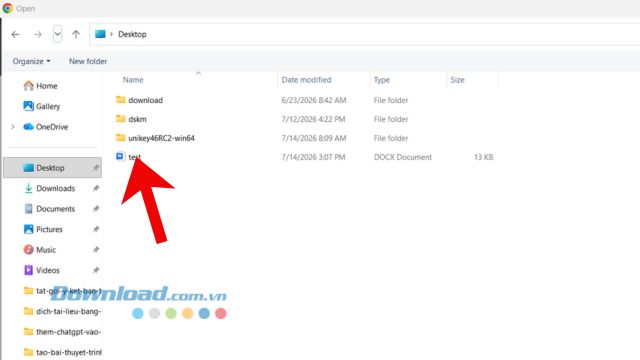The width and height of the screenshot is (640, 360).
Task: Click the OneDrive cloud icon
Action: coord(28,127)
